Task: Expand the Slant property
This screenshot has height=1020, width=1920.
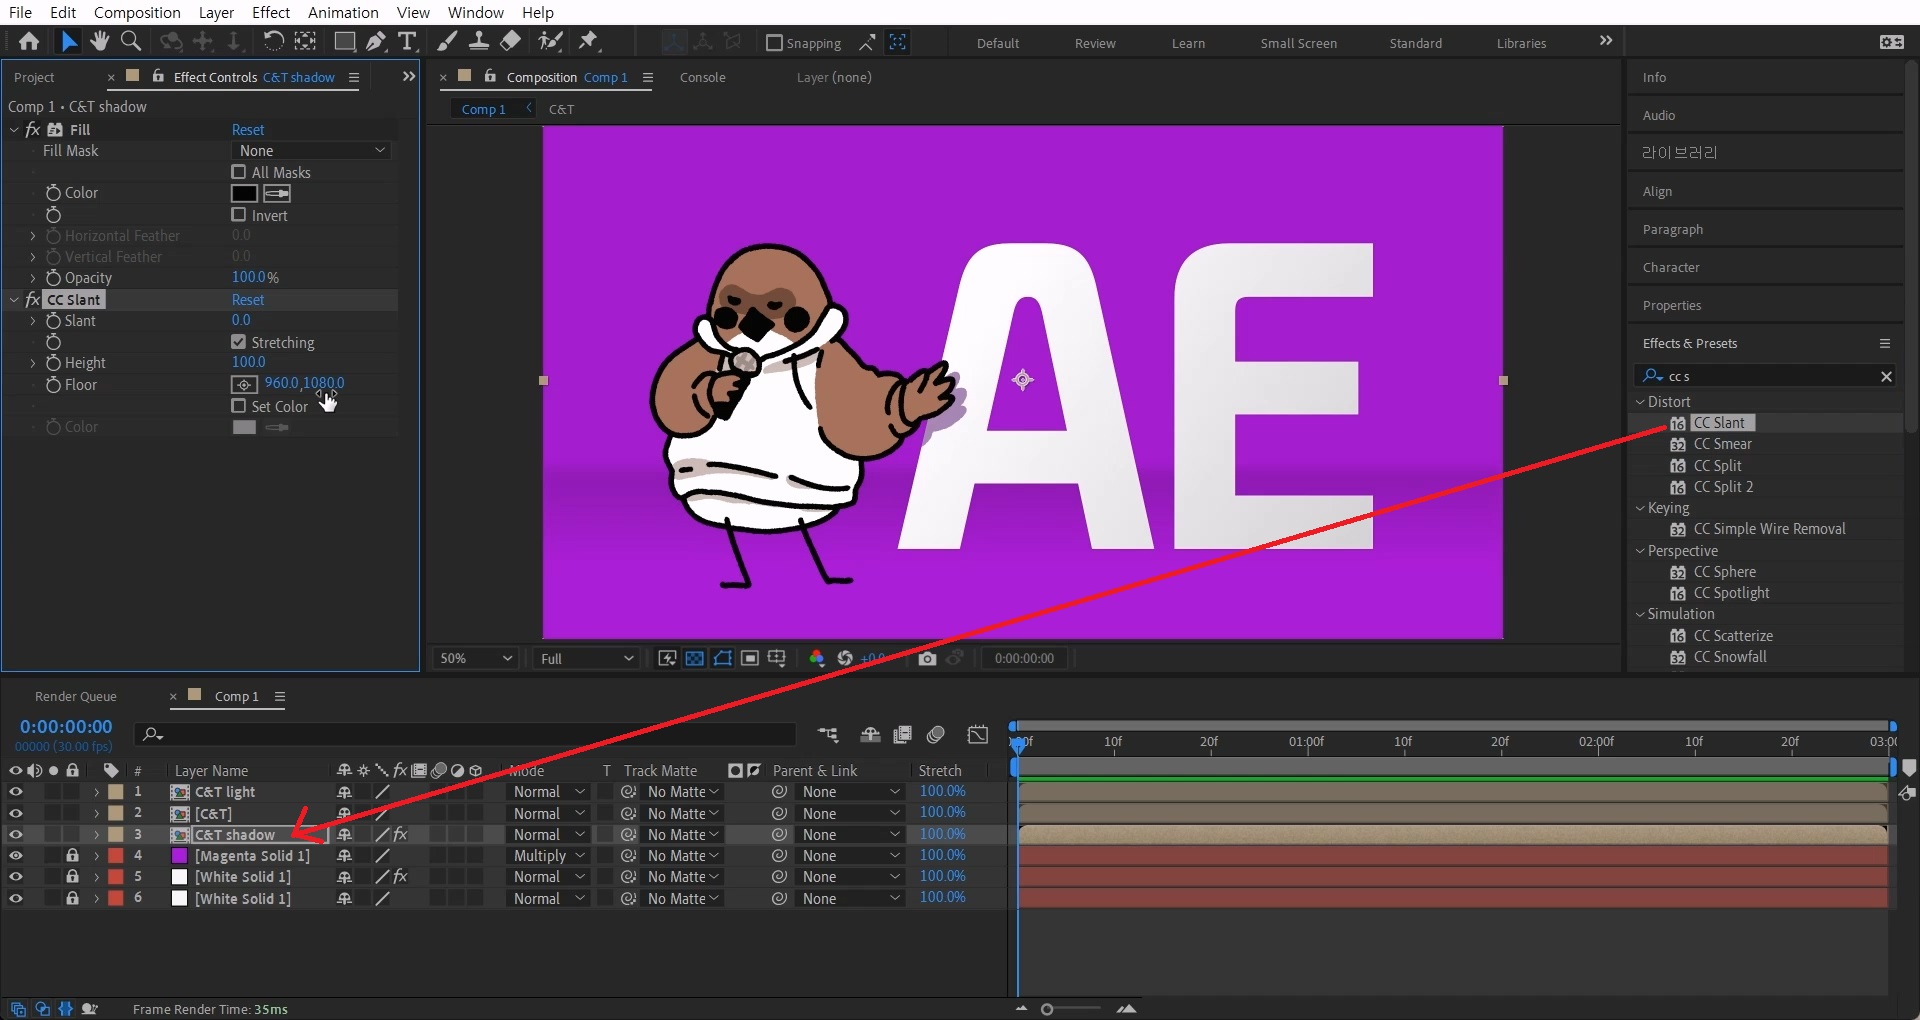Action: click(33, 321)
